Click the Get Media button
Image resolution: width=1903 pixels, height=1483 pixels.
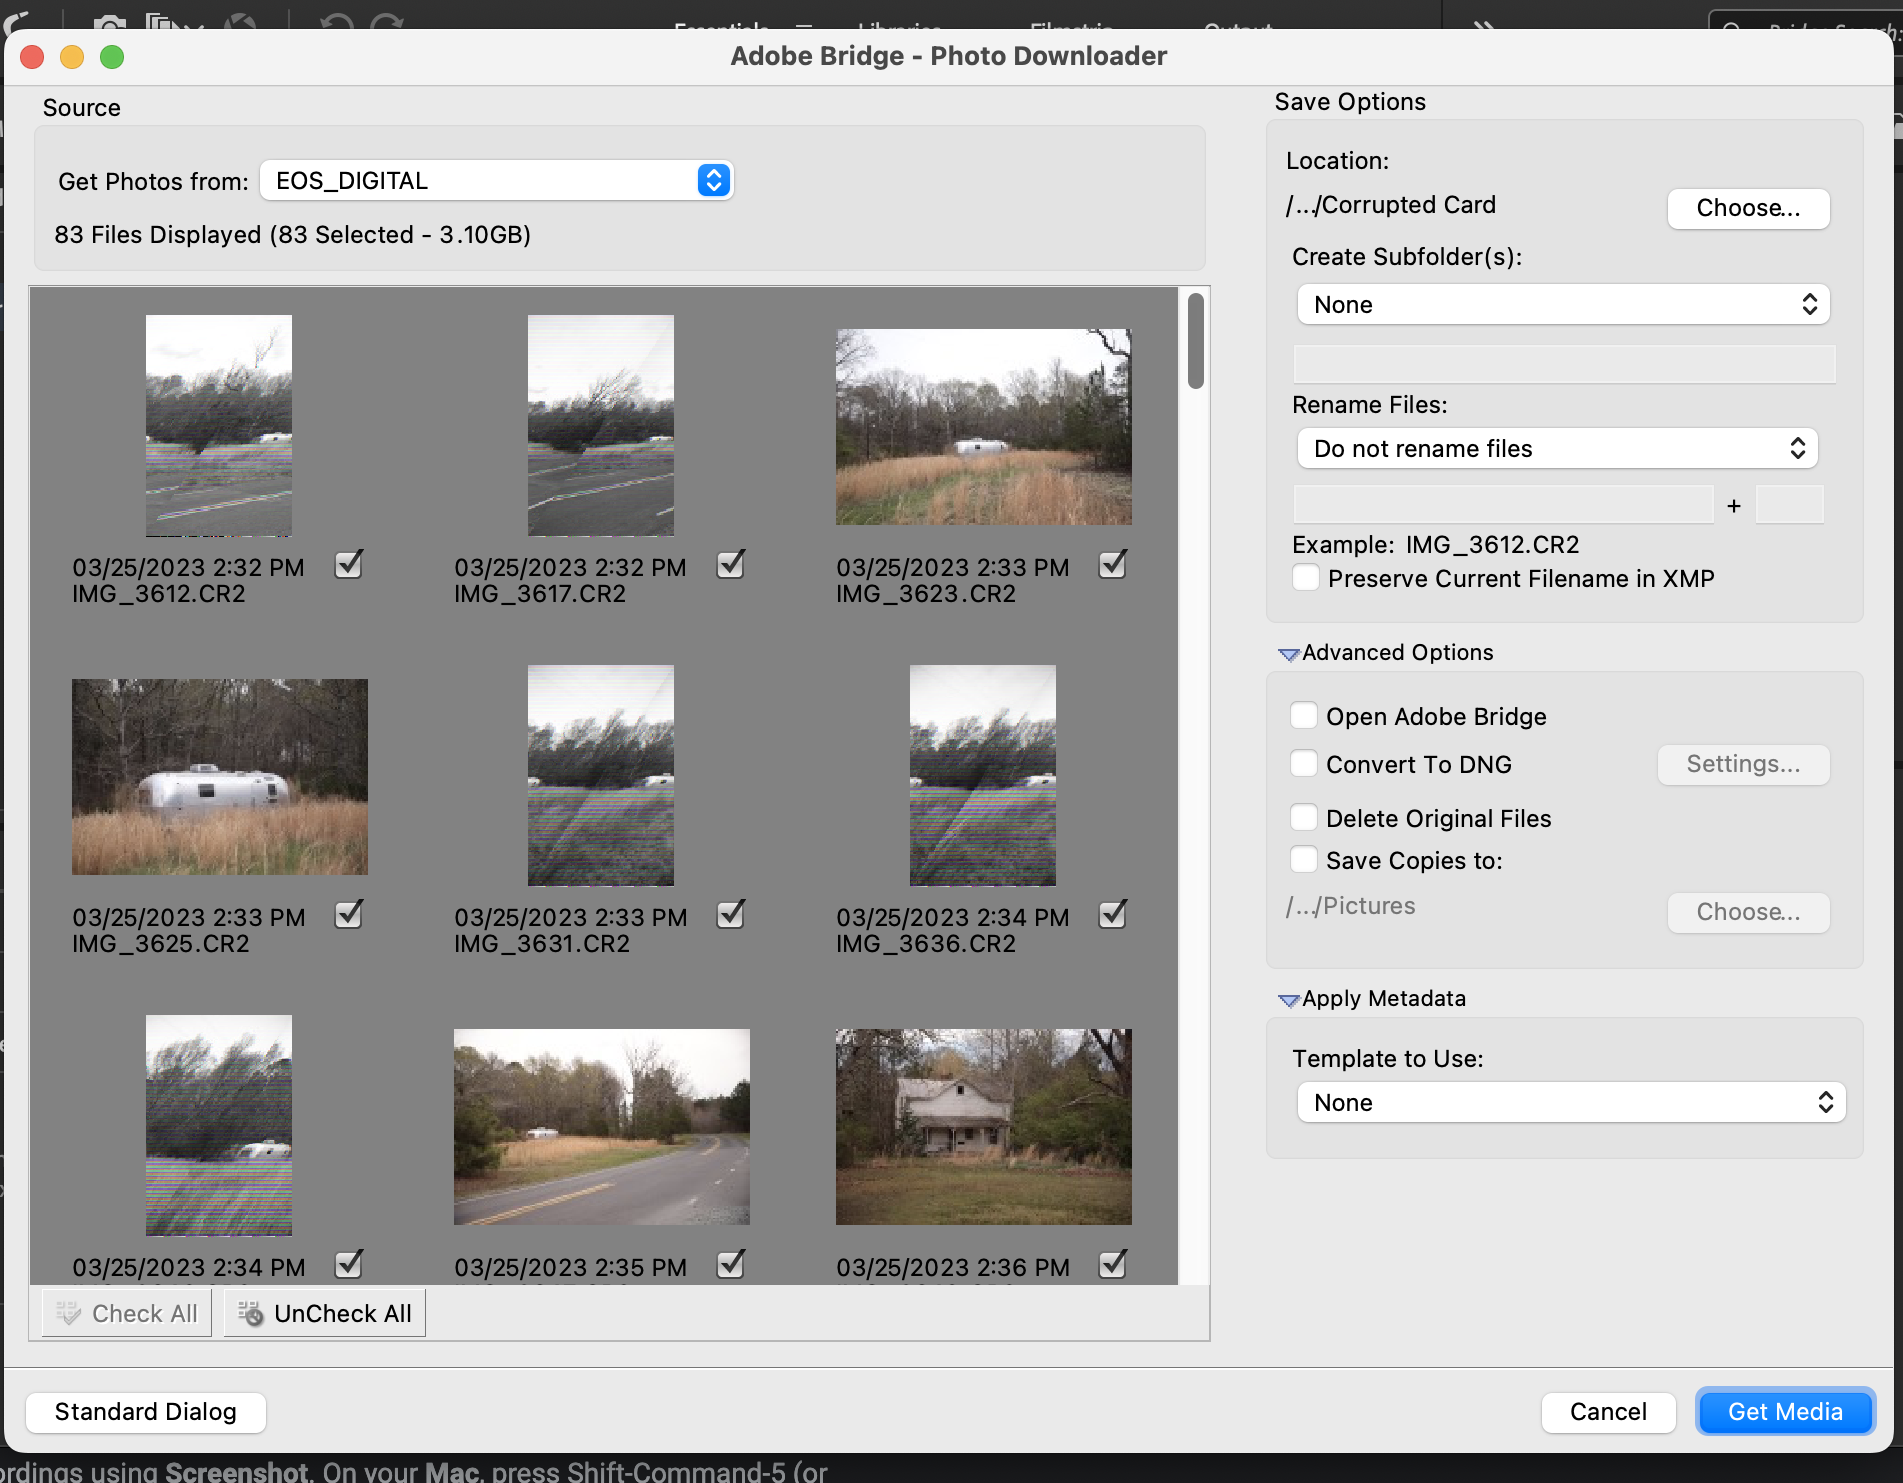tap(1784, 1411)
